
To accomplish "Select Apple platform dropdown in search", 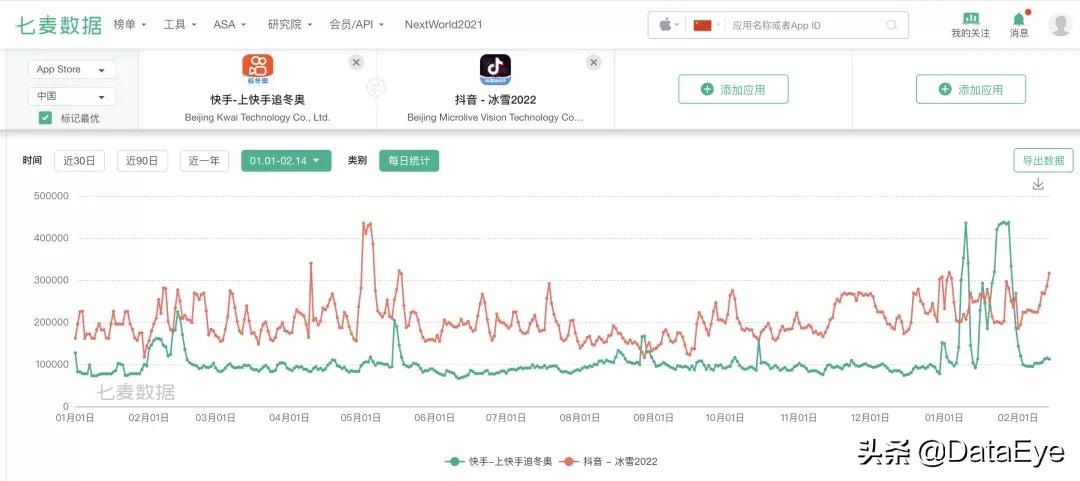I will (669, 25).
